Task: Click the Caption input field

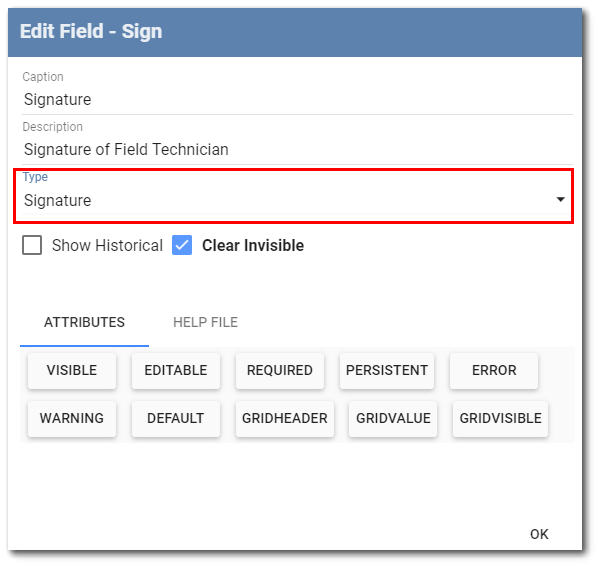Action: pyautogui.click(x=297, y=100)
